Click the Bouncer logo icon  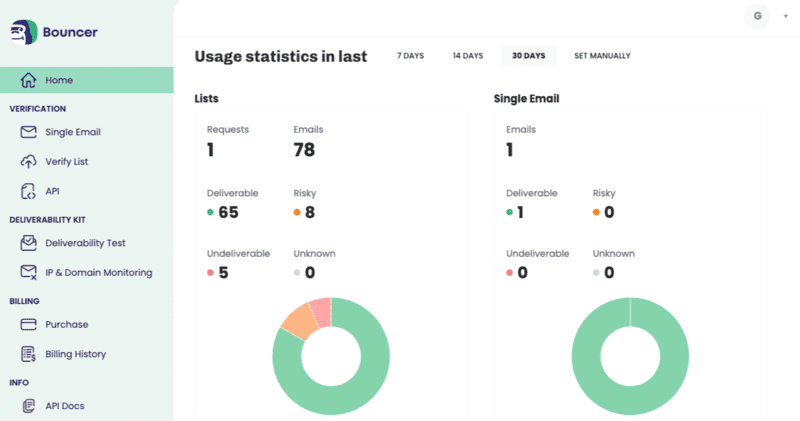[x=25, y=32]
